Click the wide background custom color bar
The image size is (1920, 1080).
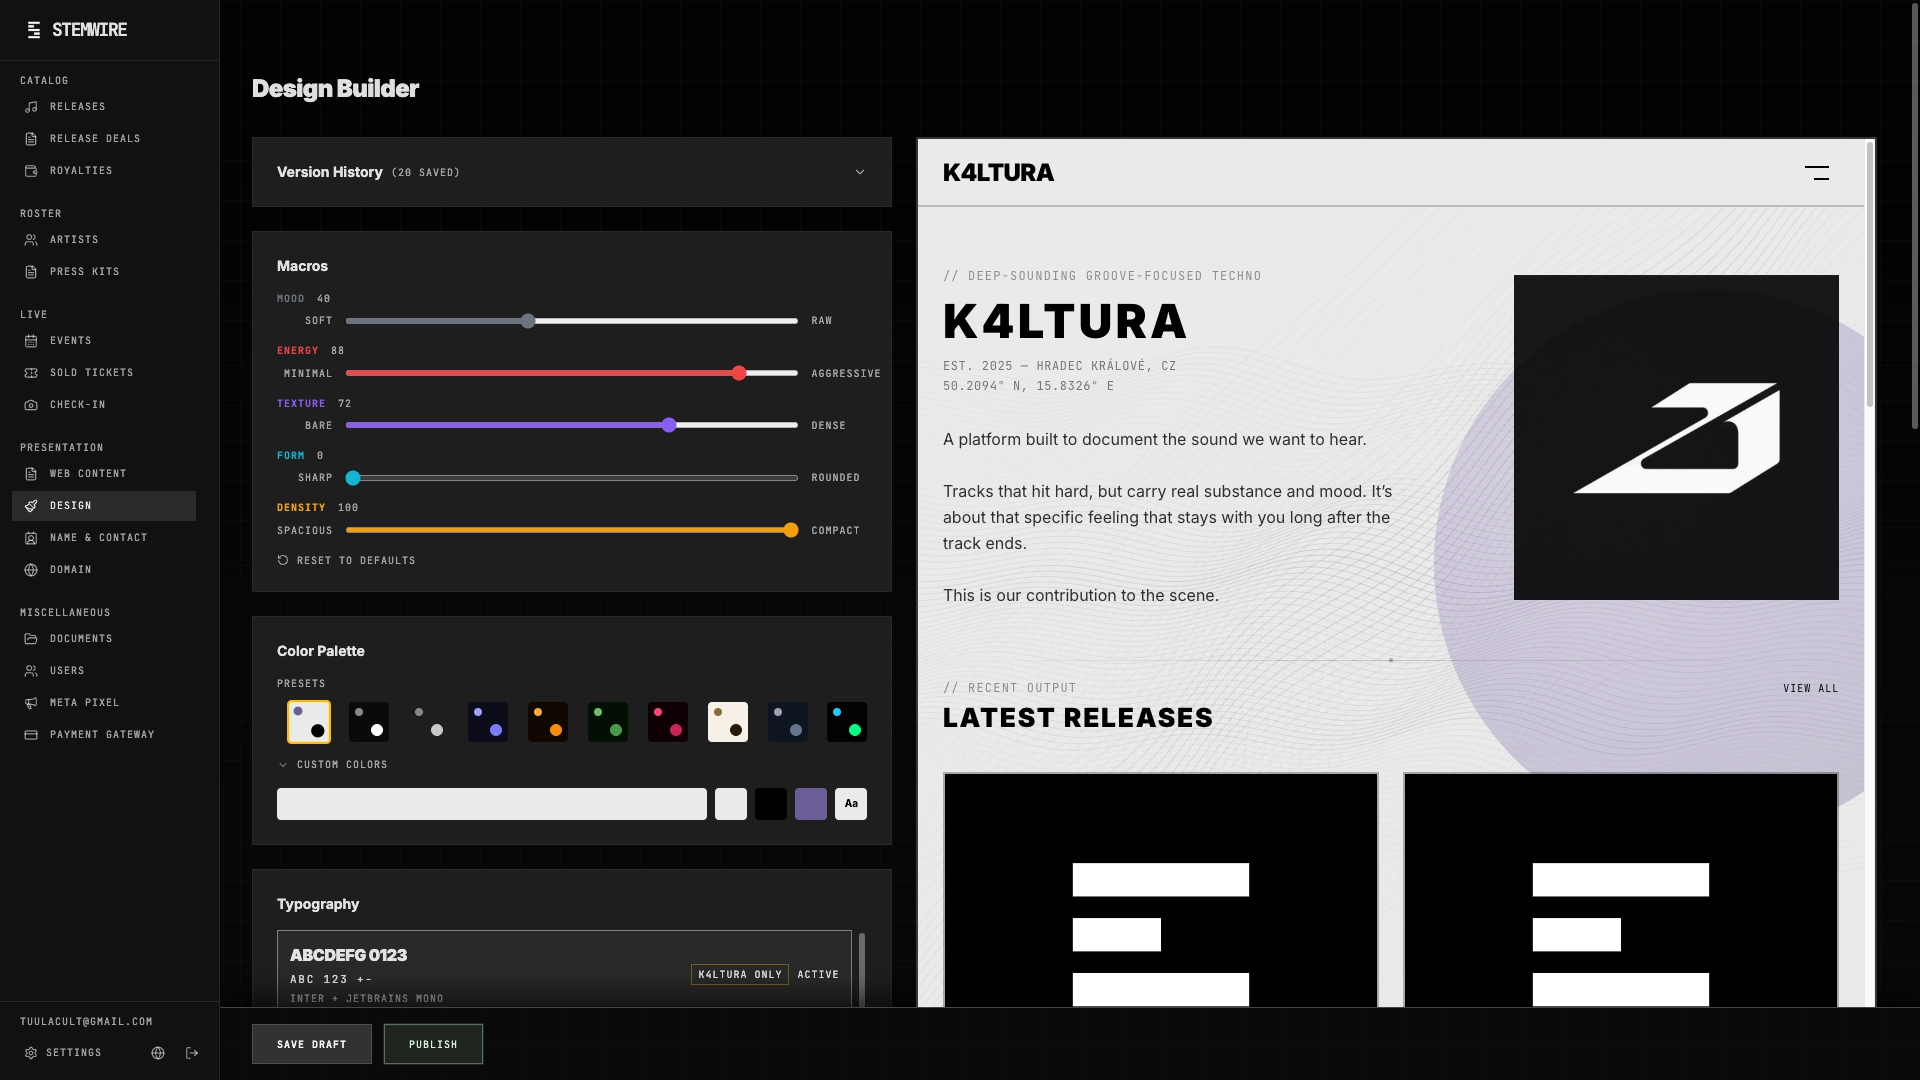(x=492, y=804)
